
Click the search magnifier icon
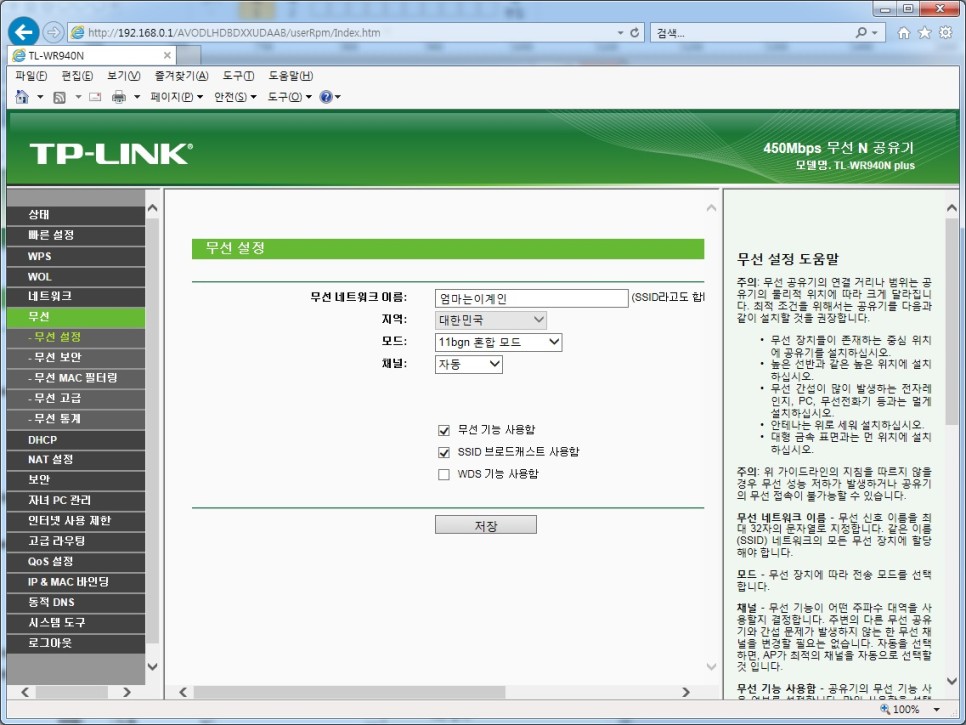(861, 33)
